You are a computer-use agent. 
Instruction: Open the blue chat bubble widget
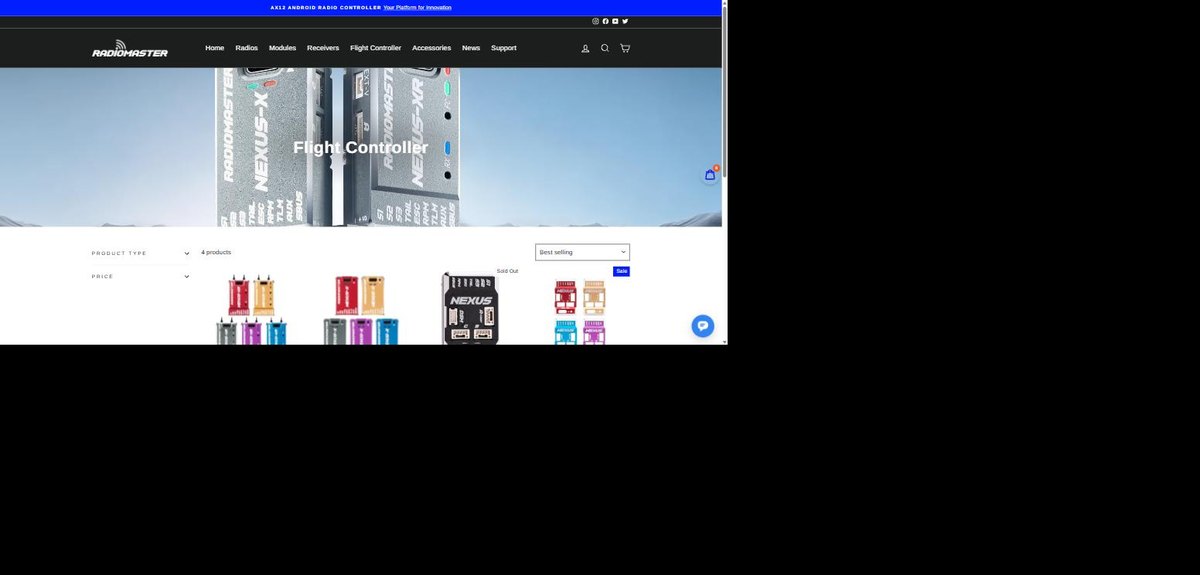tap(703, 326)
